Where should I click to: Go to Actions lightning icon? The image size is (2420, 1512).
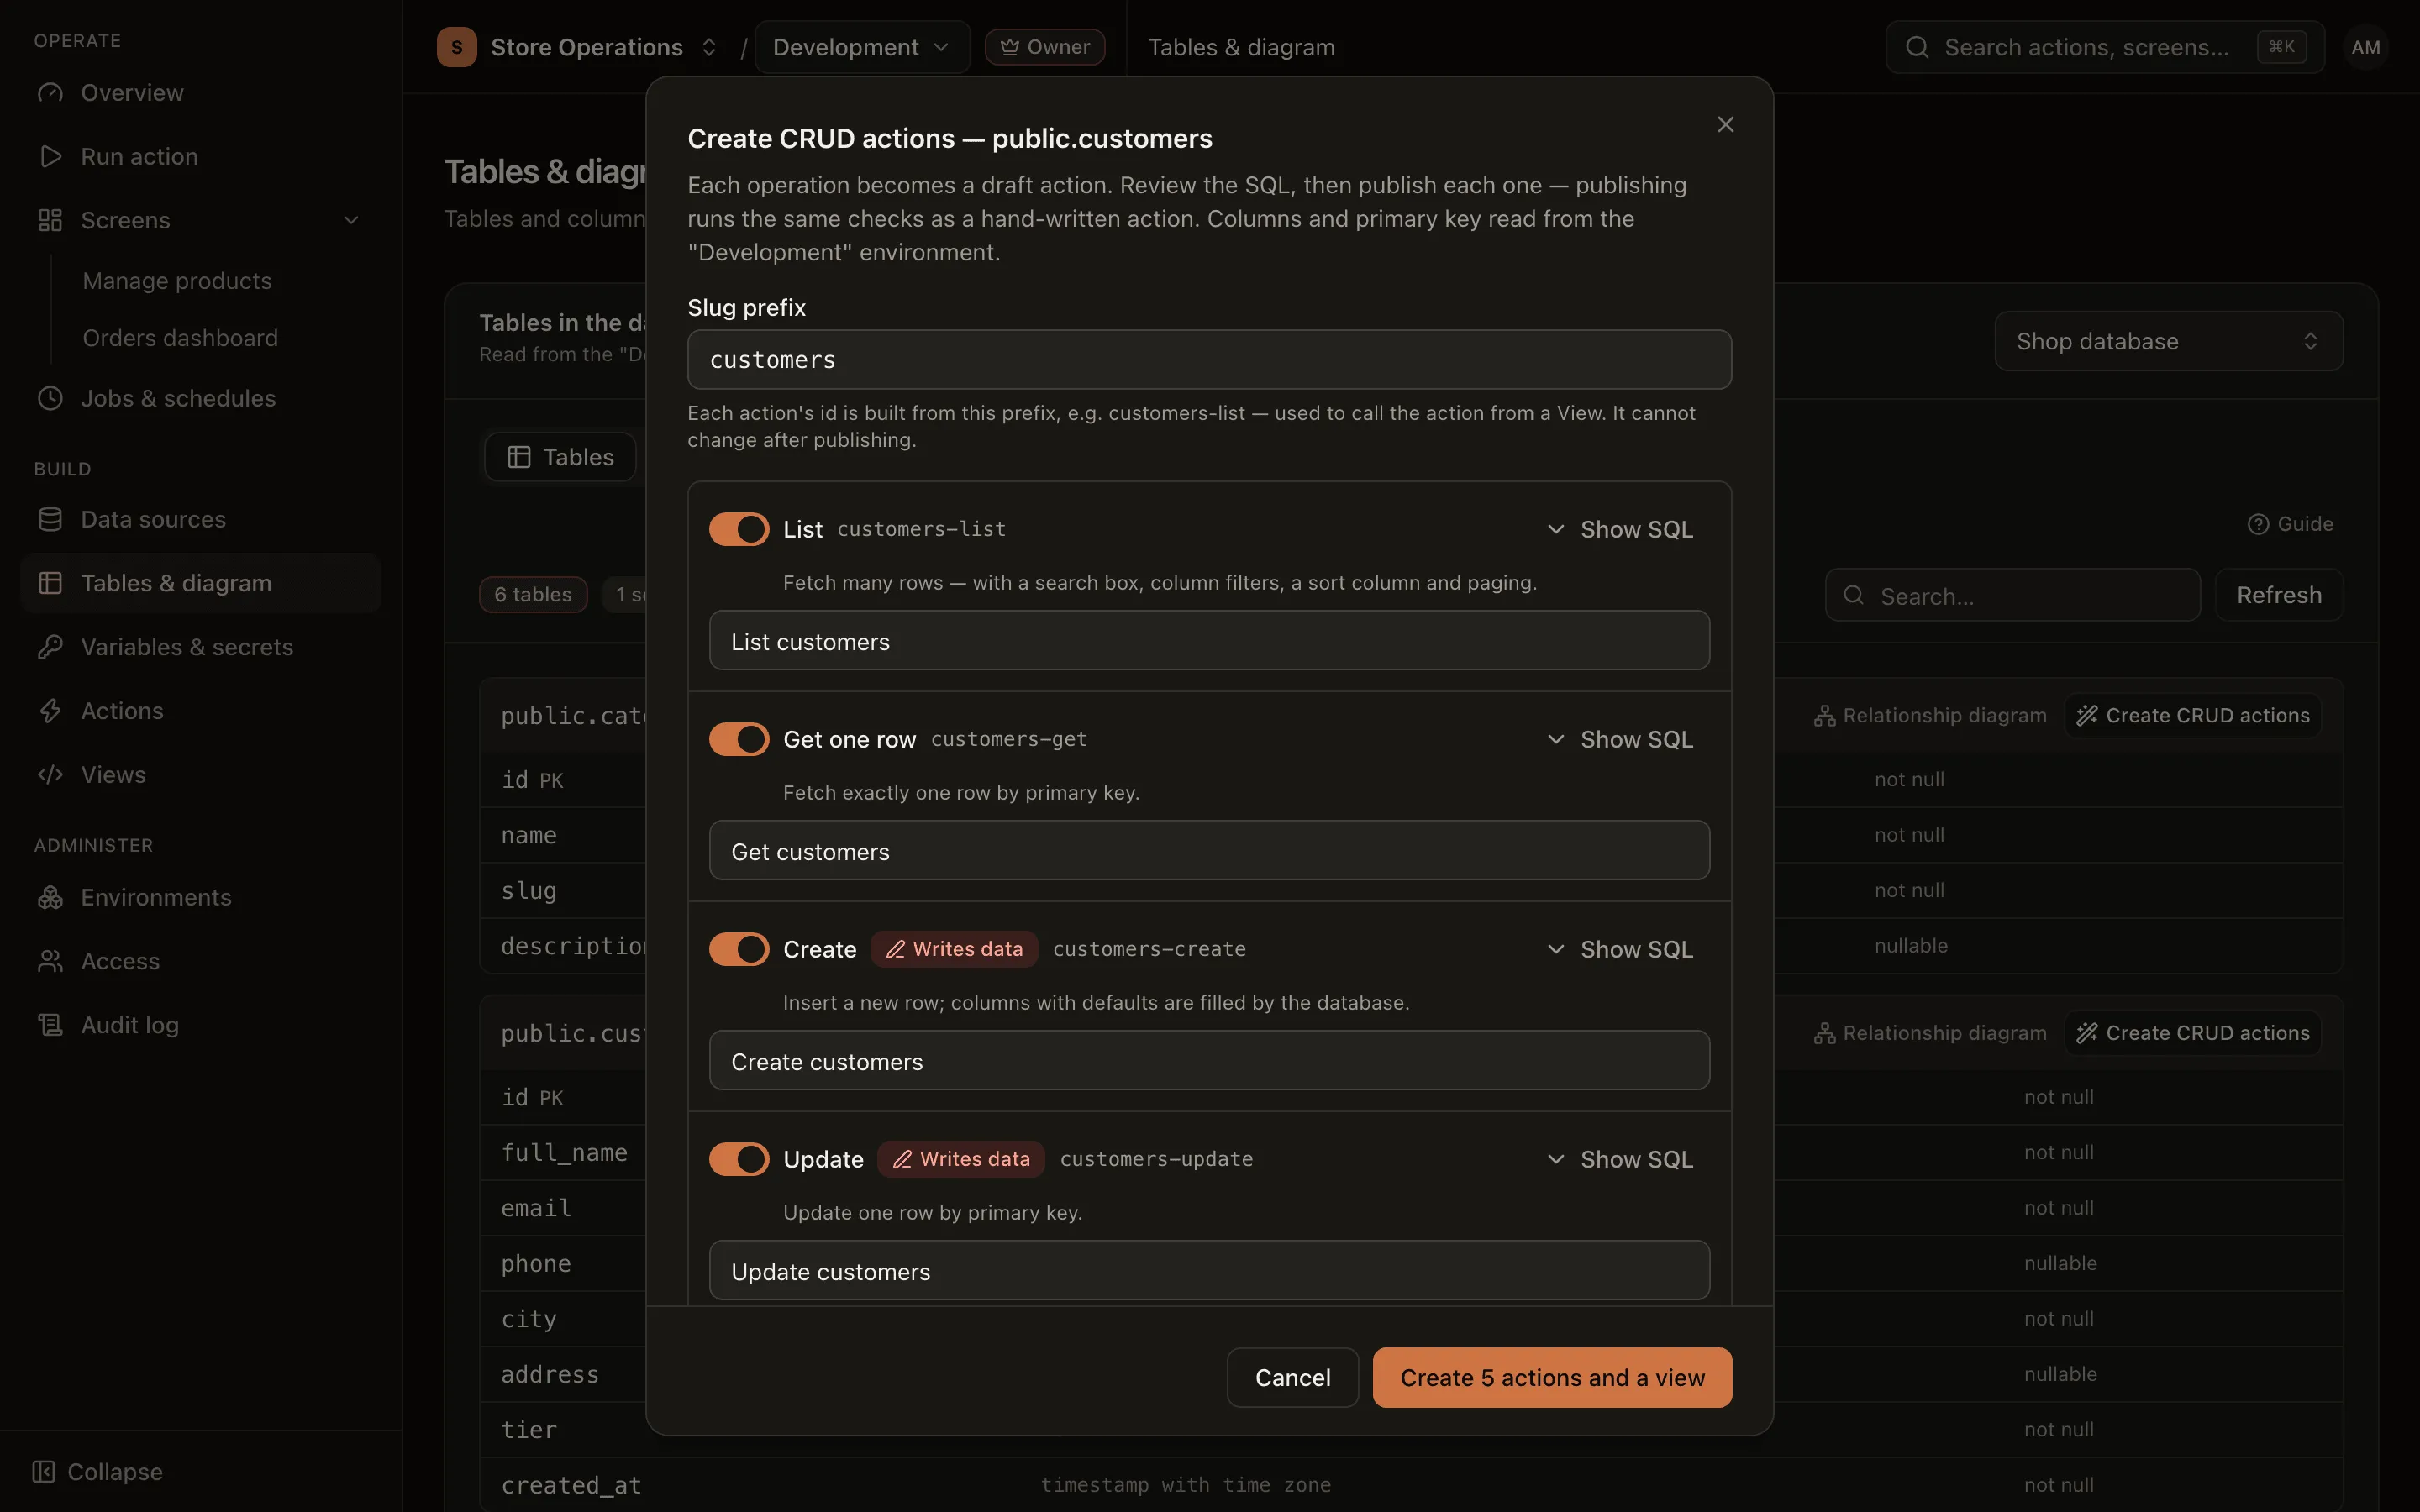coord(50,711)
